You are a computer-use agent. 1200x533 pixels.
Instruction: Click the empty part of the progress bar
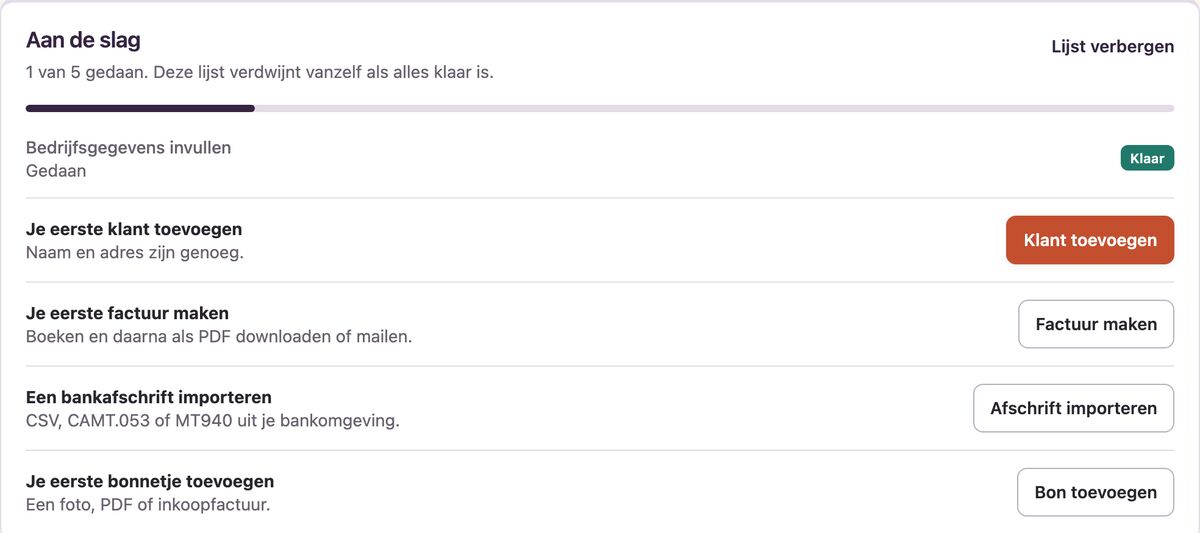(715, 108)
